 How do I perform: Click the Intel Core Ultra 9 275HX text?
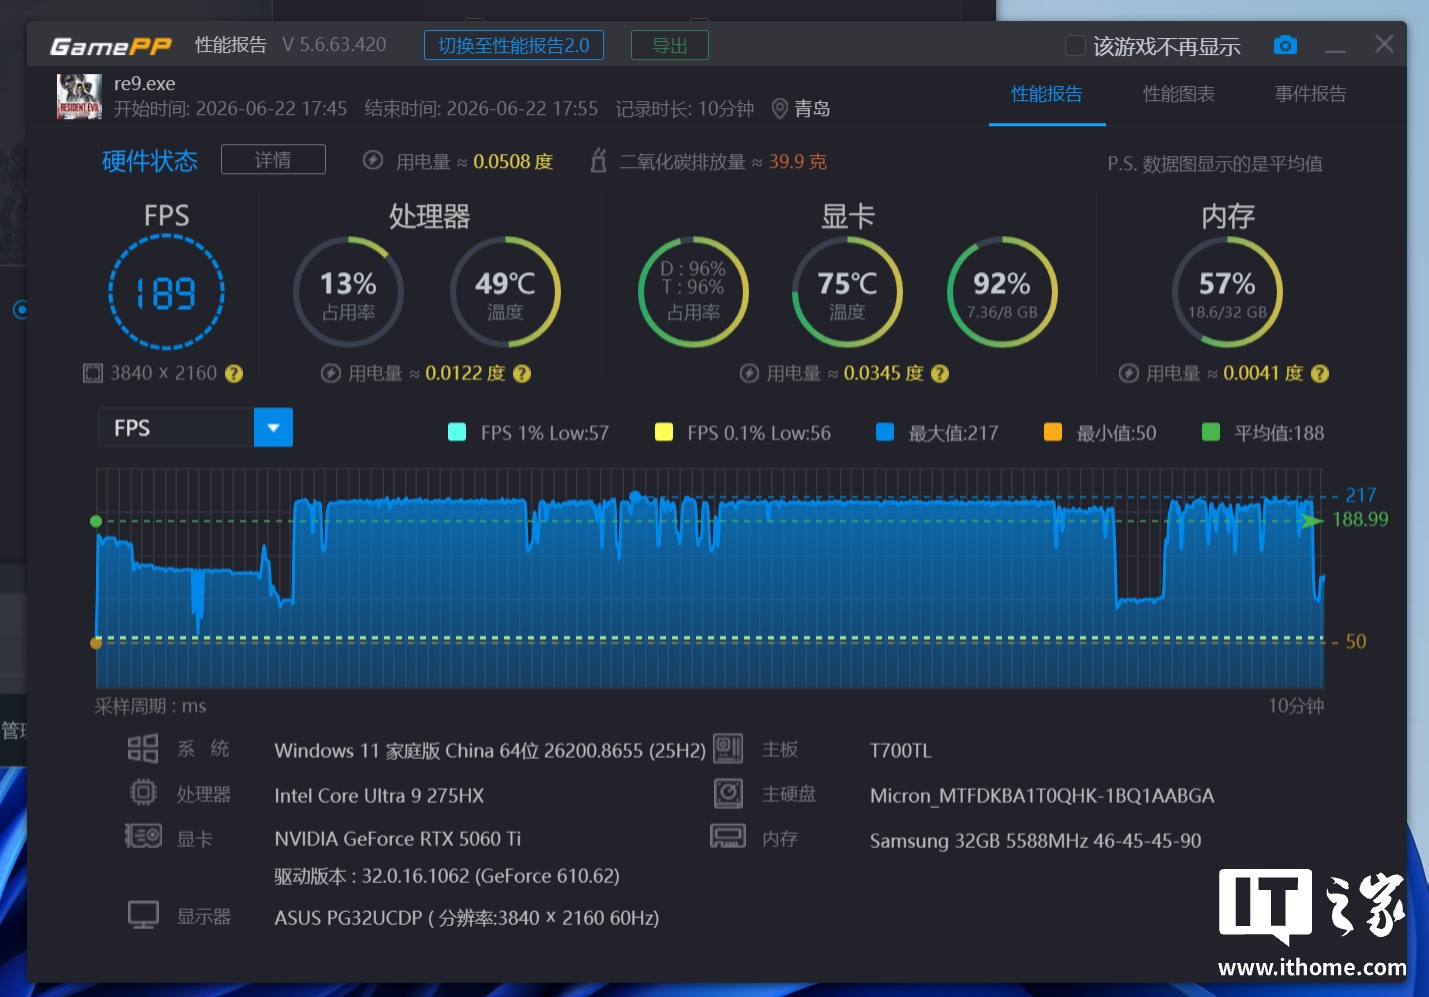[x=379, y=796]
